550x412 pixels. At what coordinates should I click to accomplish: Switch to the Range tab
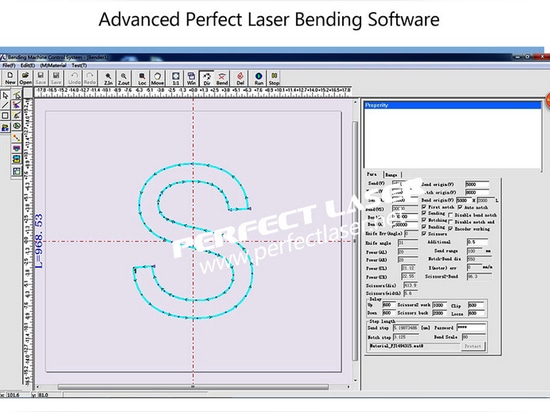[391, 175]
